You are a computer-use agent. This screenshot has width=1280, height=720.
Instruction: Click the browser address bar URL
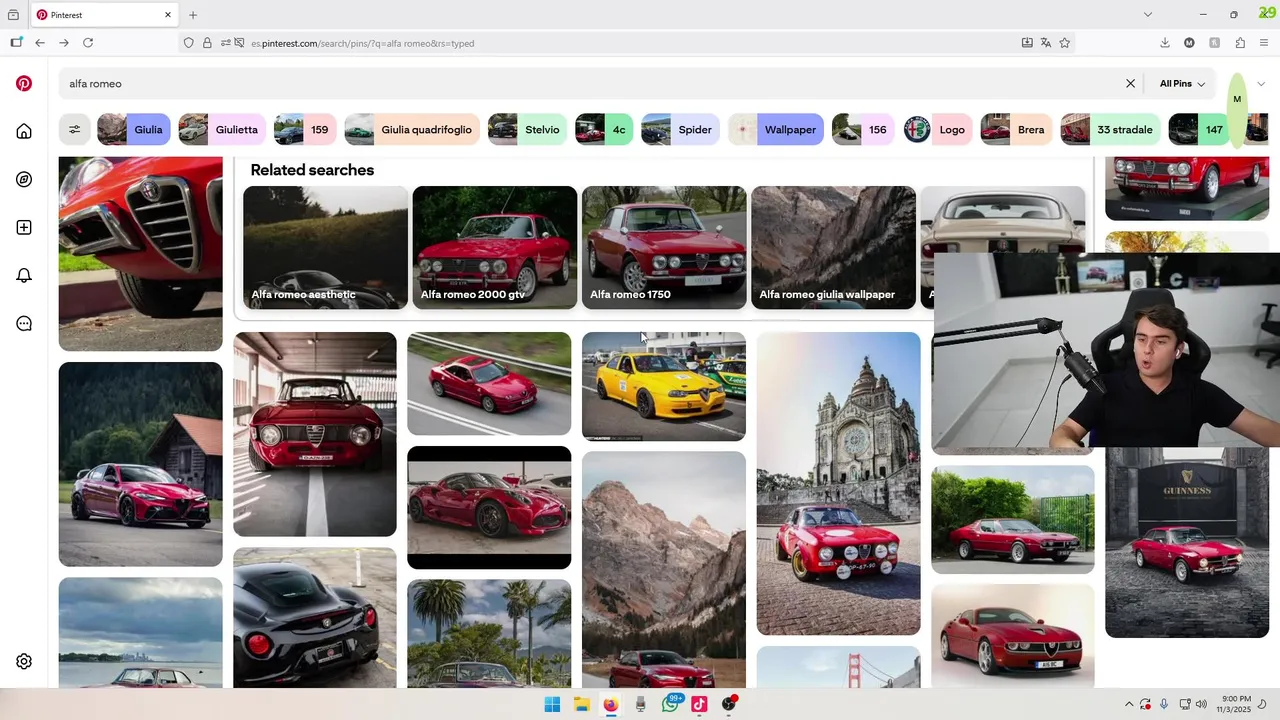pyautogui.click(x=362, y=43)
